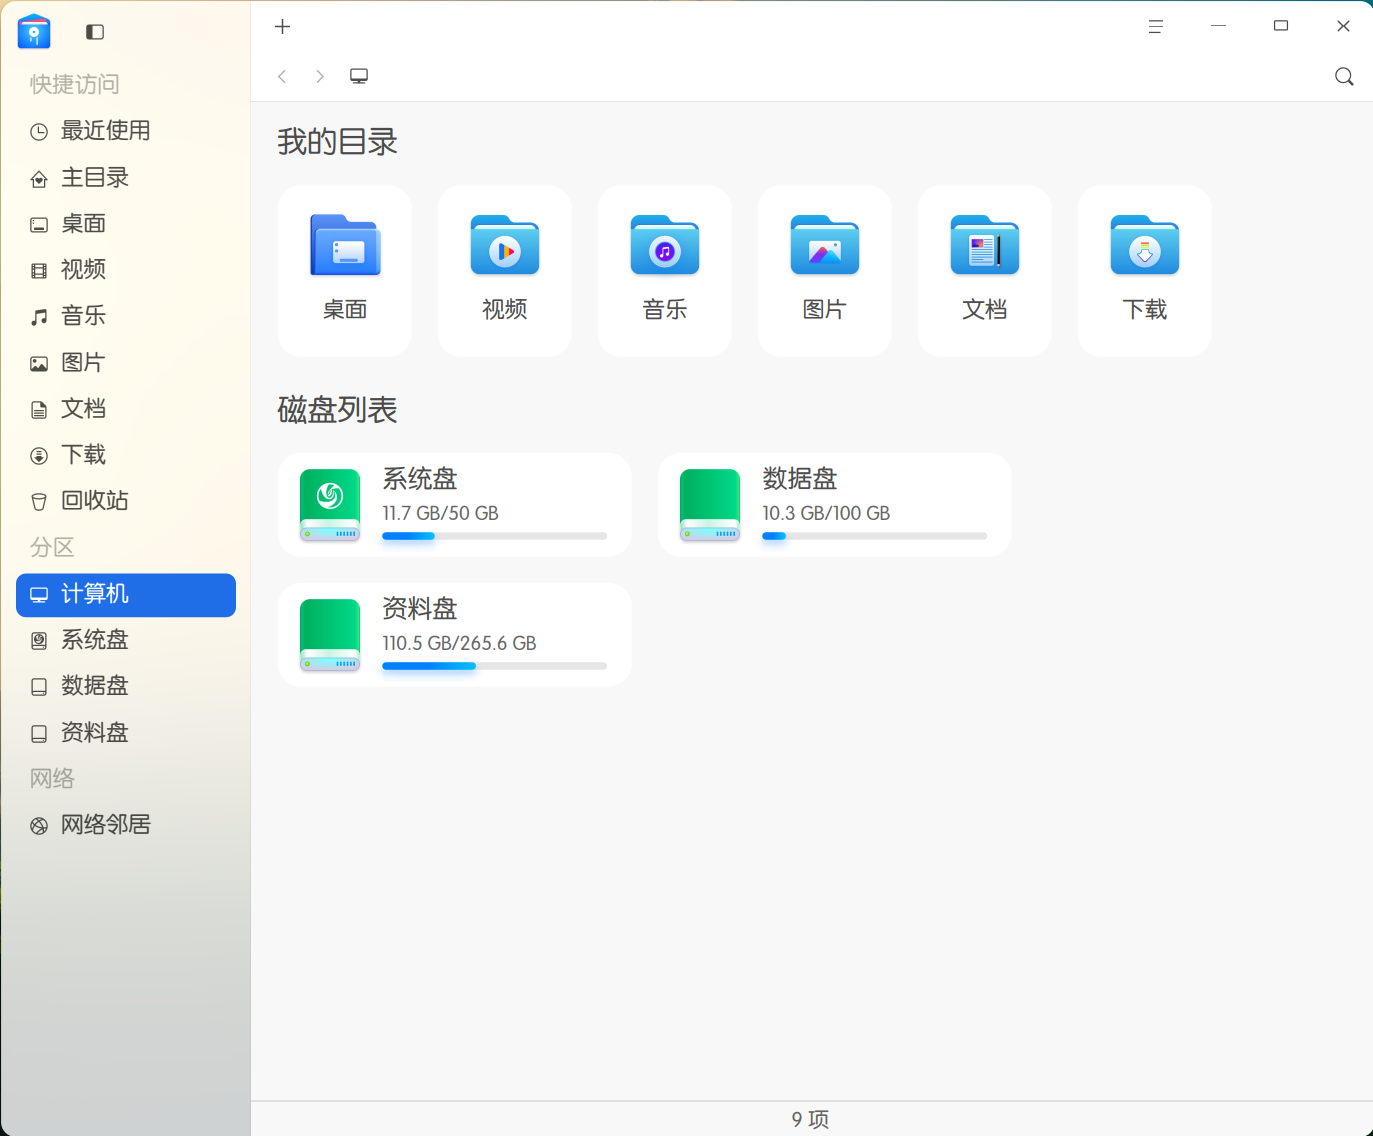Select the 视频 folder icon
The width and height of the screenshot is (1373, 1136).
pos(505,245)
